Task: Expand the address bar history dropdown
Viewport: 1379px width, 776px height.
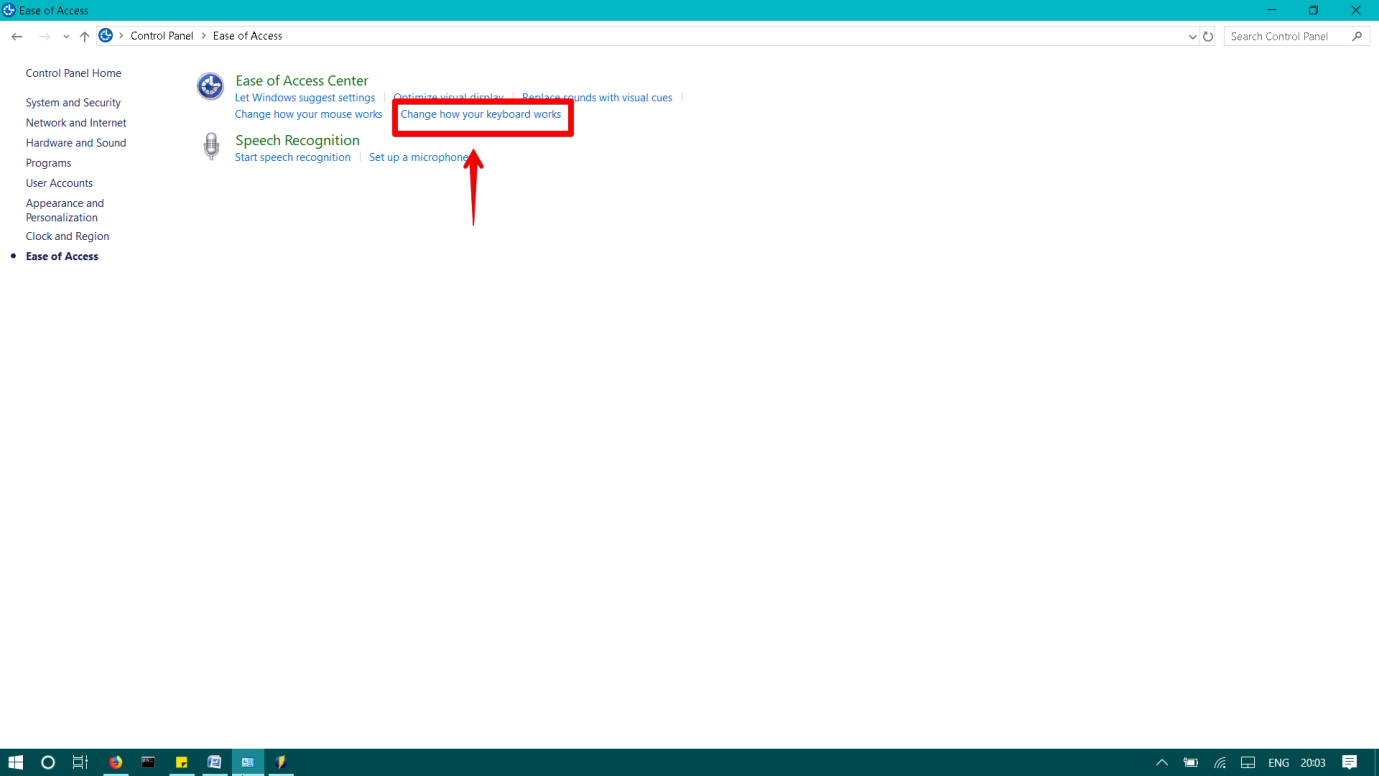Action: point(1192,35)
